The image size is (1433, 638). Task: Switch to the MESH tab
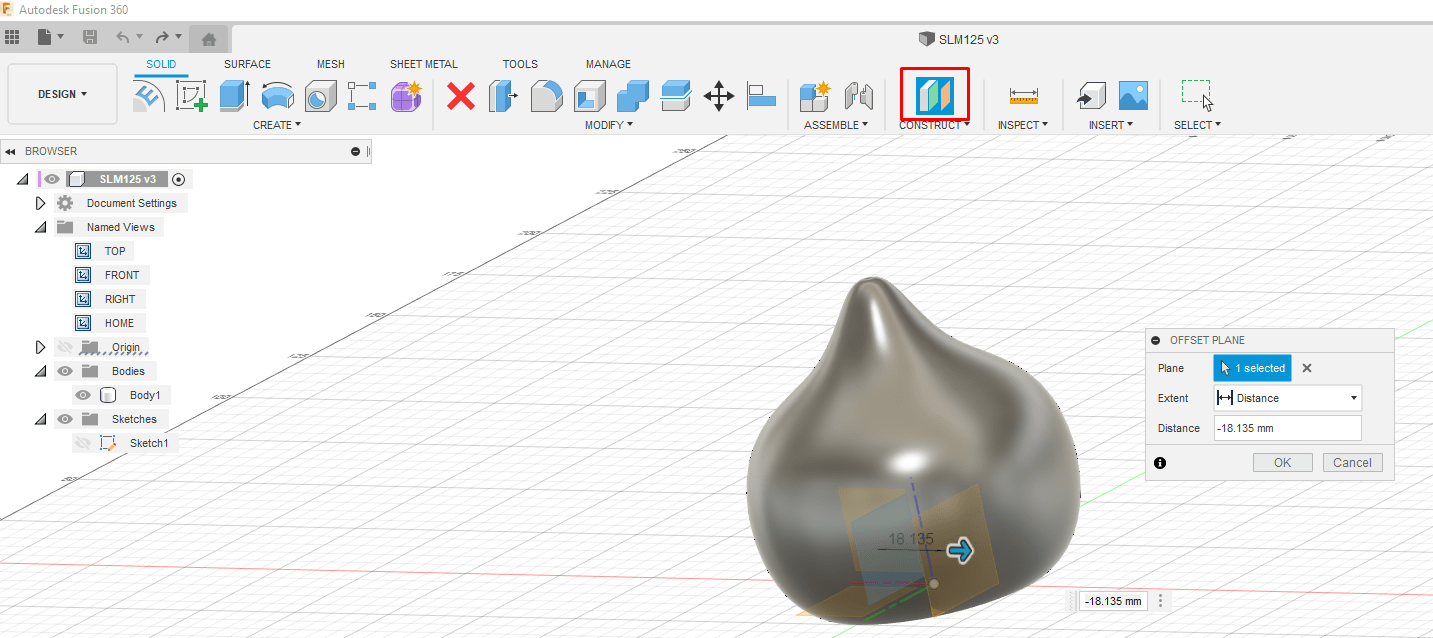pos(331,64)
